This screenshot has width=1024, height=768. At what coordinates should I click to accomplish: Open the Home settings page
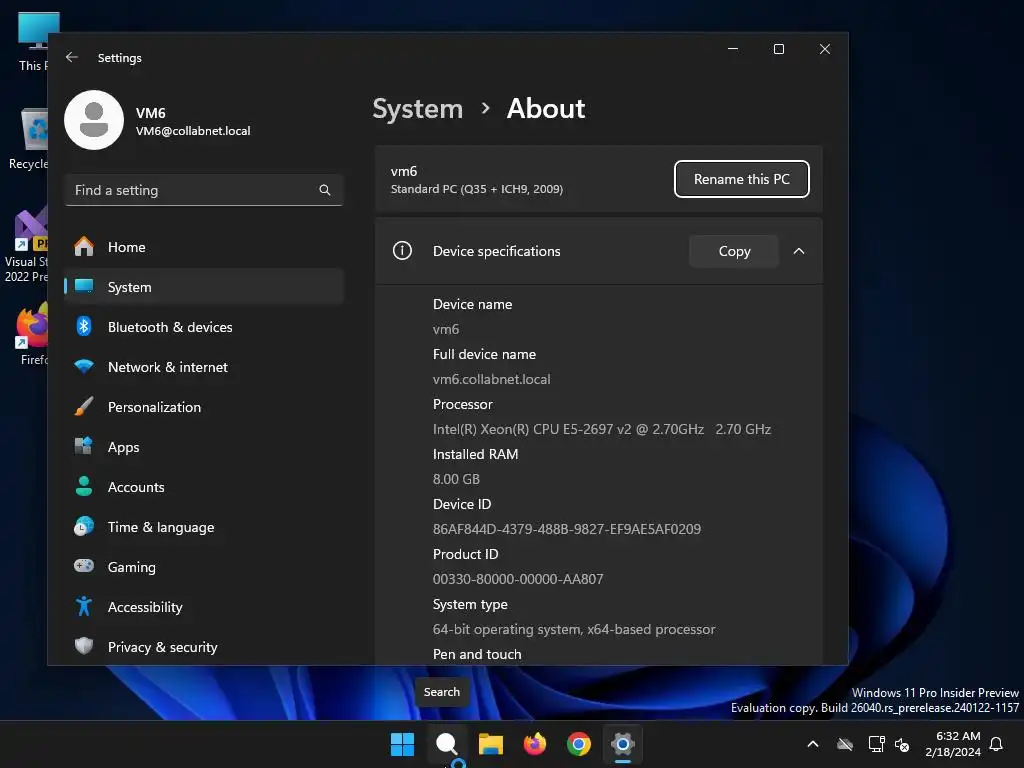point(204,247)
